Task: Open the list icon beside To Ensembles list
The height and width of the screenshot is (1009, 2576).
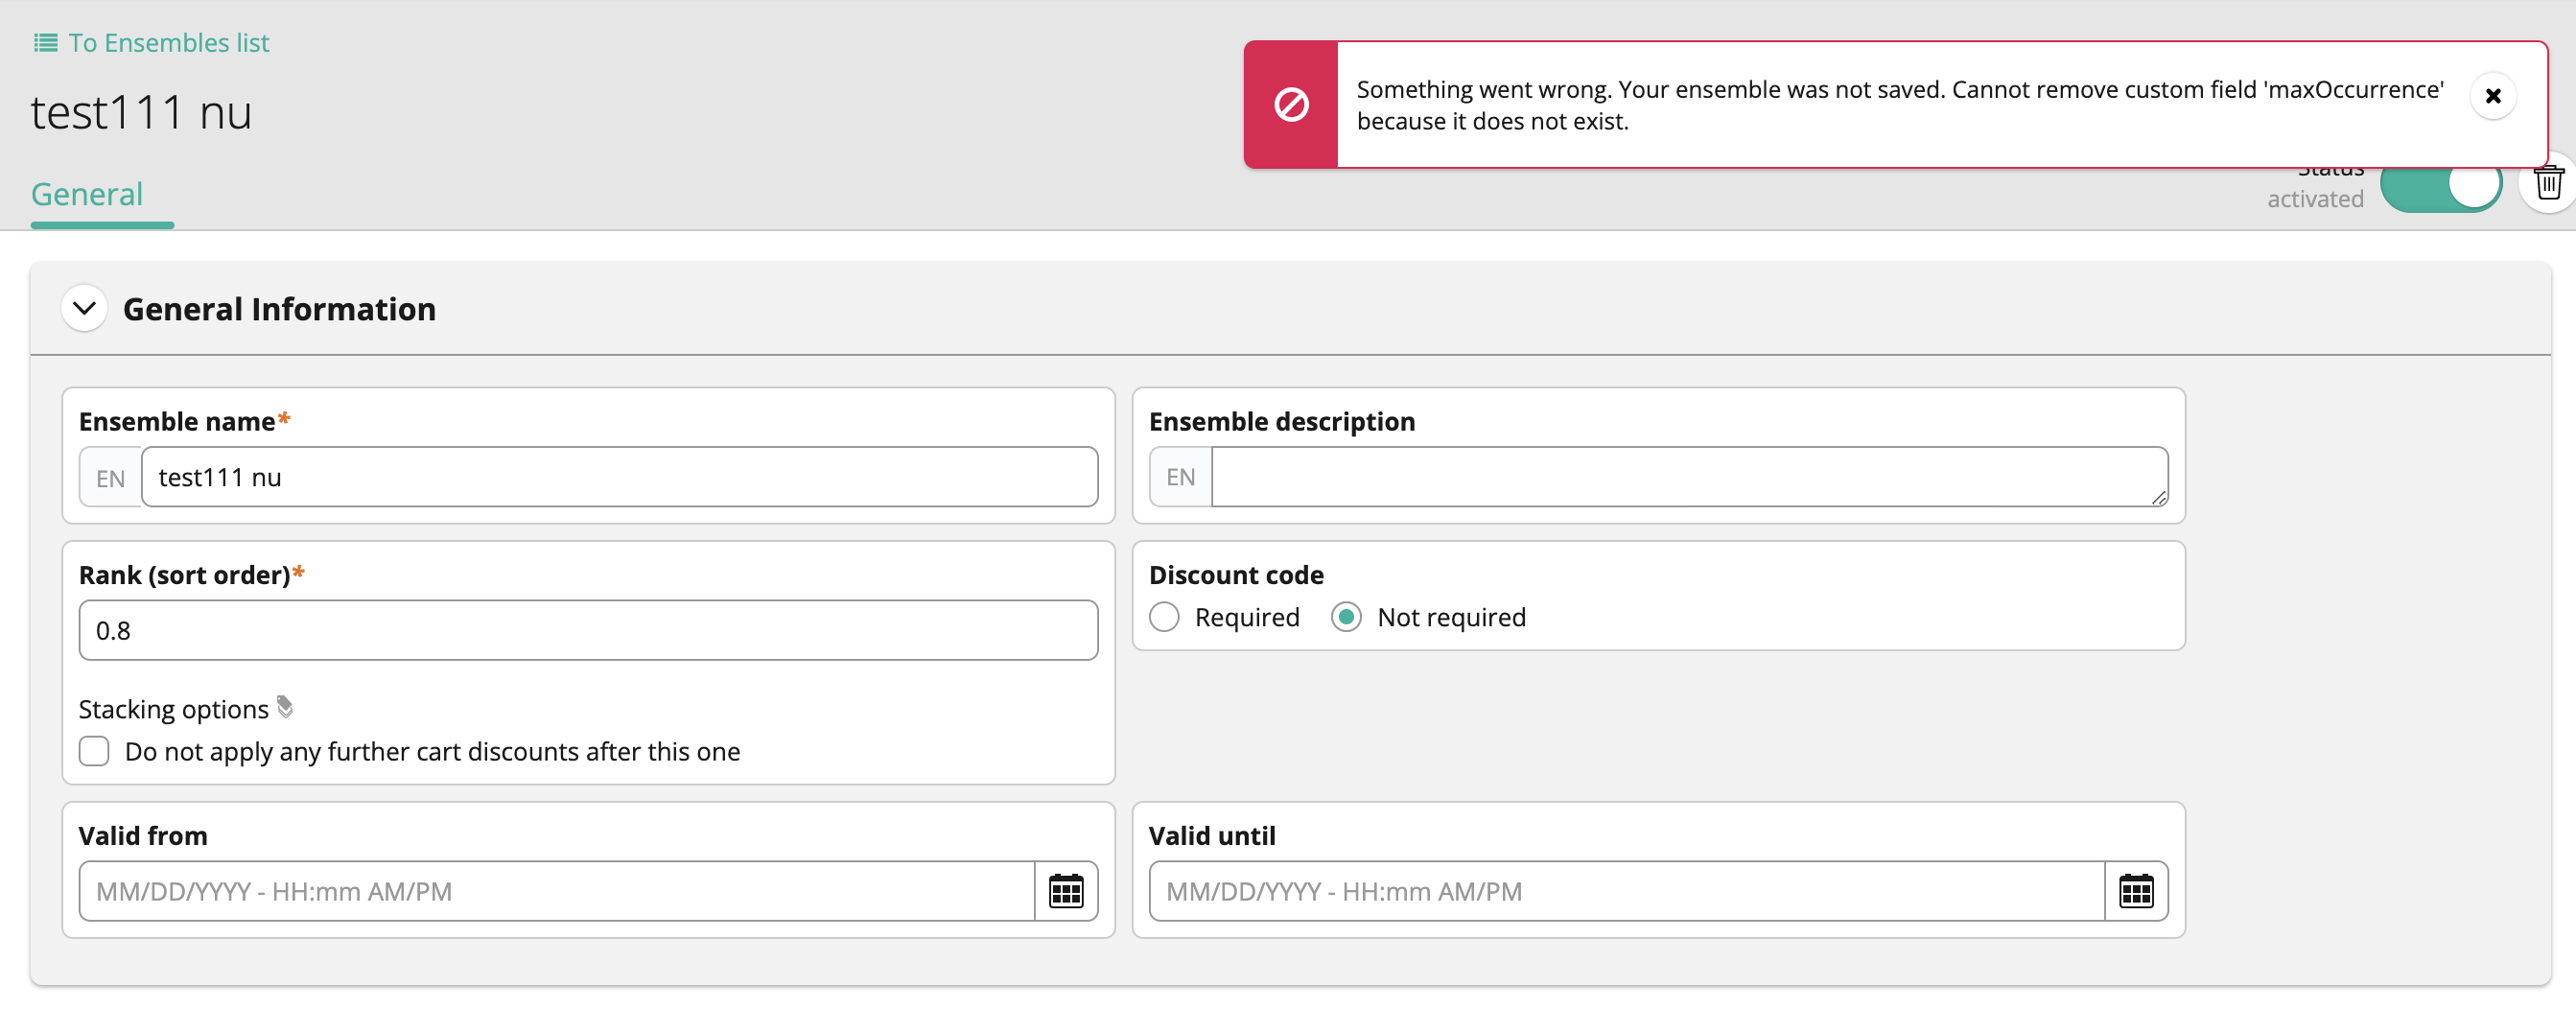Action: pos(44,42)
